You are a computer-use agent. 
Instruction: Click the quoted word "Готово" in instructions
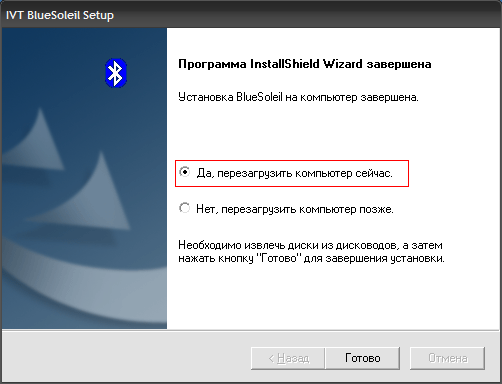tap(279, 258)
